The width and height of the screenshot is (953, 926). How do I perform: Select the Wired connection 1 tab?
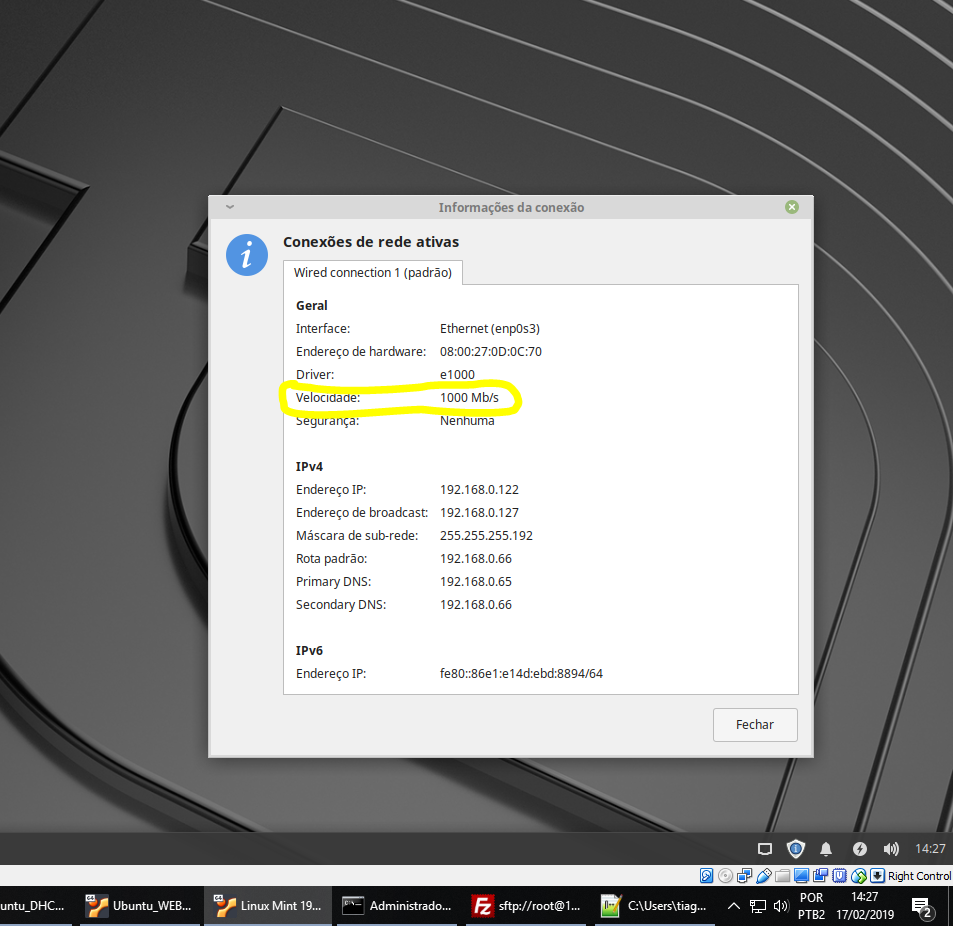click(x=373, y=272)
